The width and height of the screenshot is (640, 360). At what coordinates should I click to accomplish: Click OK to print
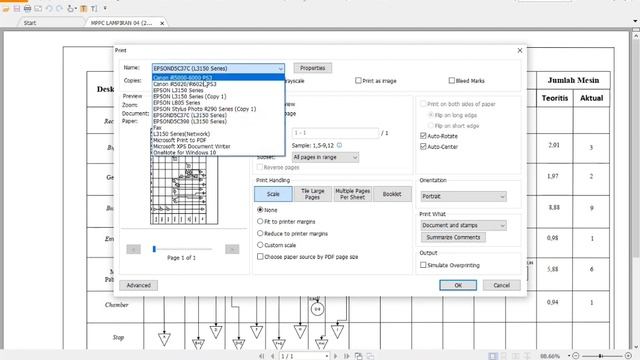tap(458, 285)
